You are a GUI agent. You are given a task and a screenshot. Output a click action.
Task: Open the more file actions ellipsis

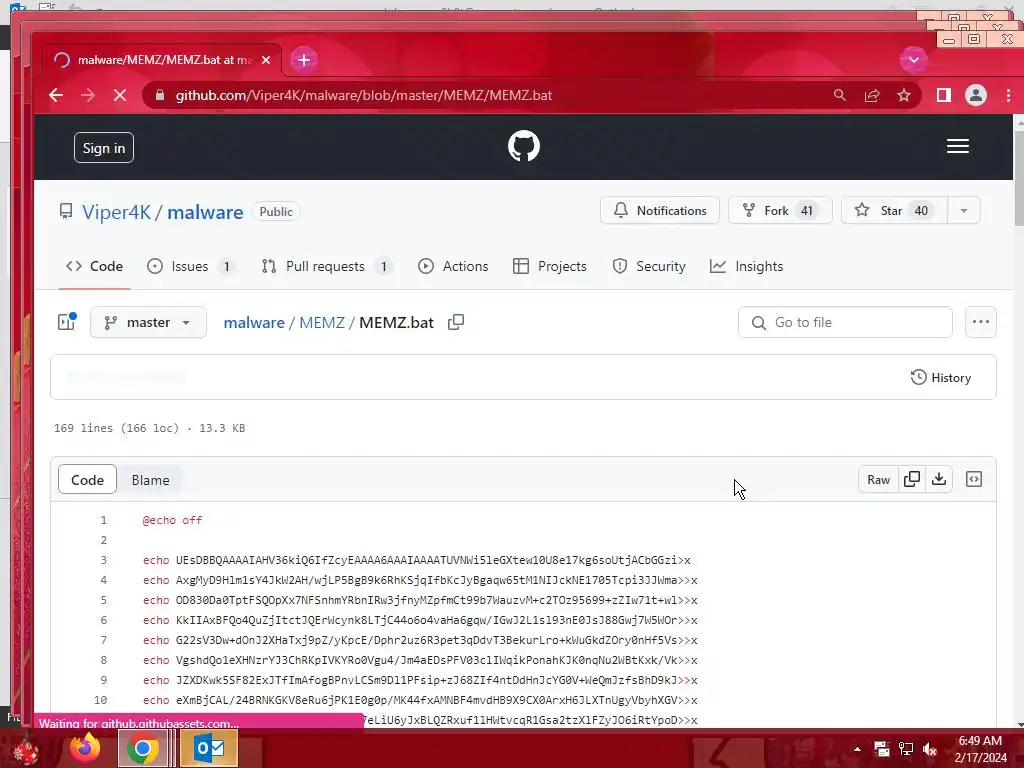point(981,322)
